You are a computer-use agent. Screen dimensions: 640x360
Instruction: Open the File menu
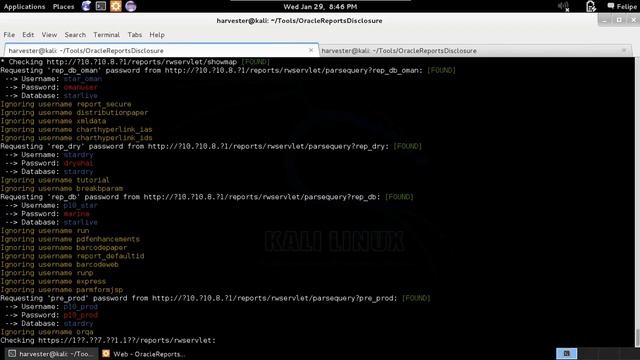[9, 35]
